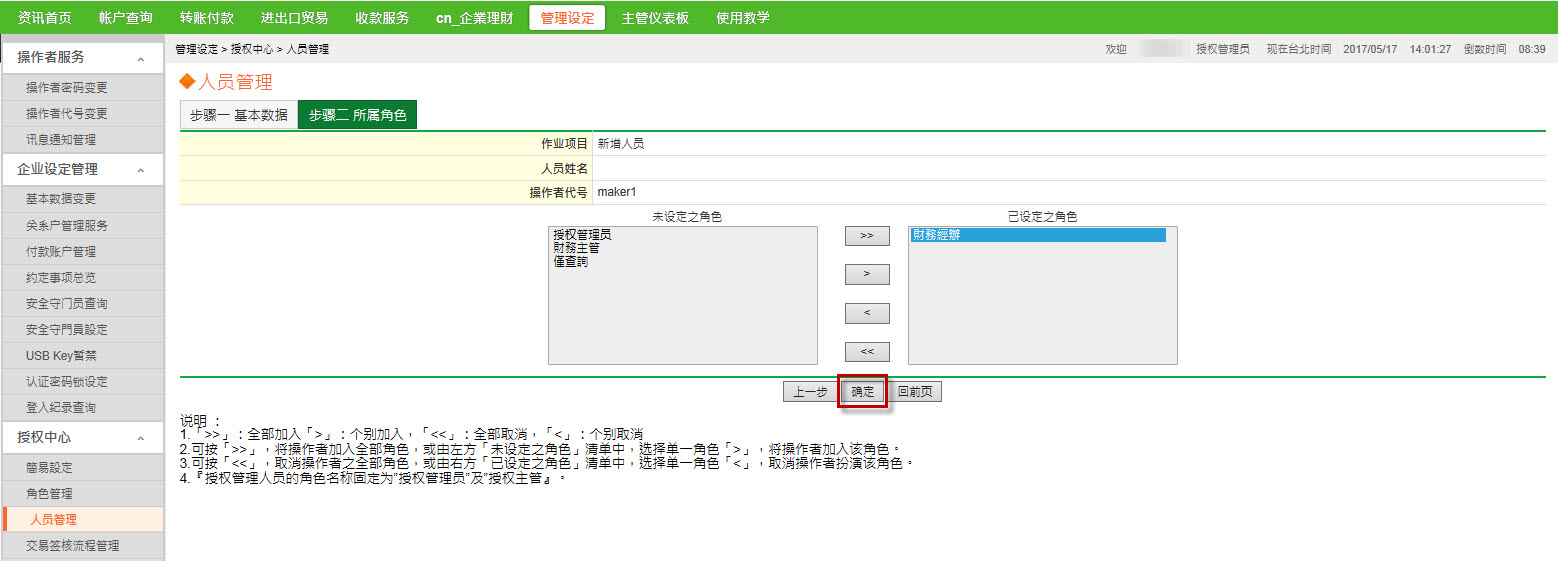1558x561 pixels.
Task: Select 授权管理员 in the unassigned roles list
Action: (x=581, y=235)
